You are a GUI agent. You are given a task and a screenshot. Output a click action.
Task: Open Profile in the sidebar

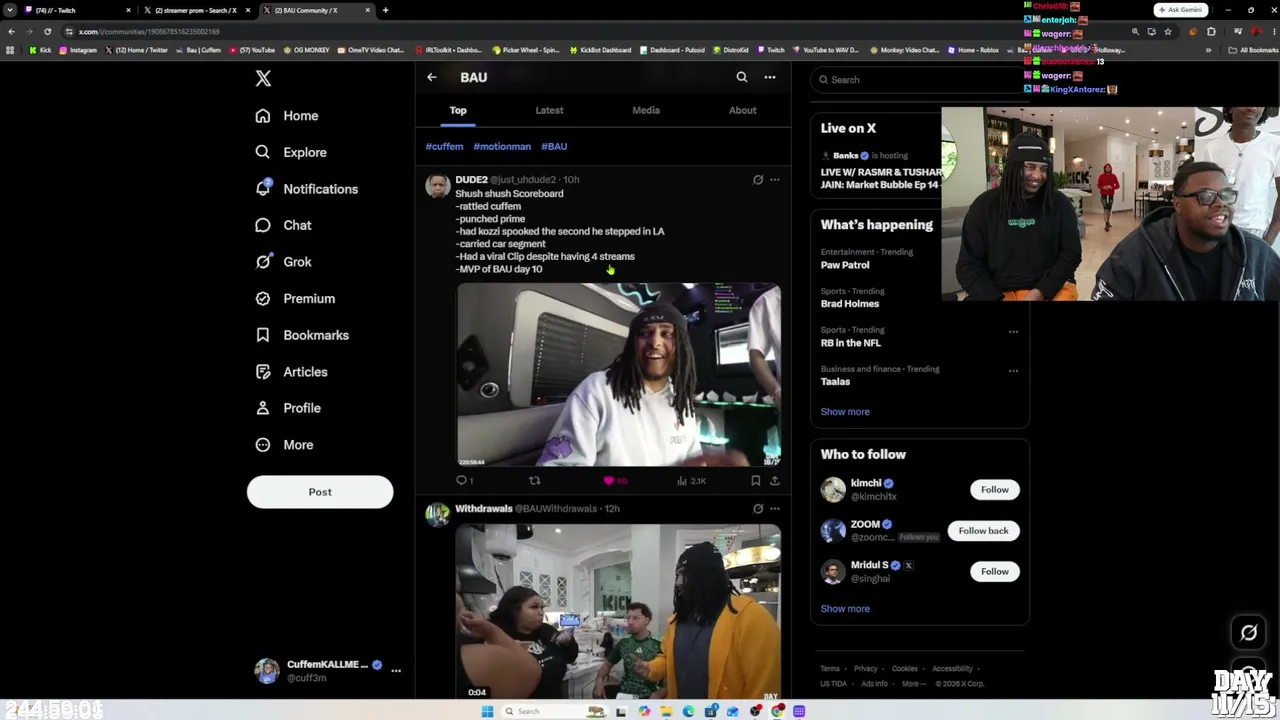click(288, 408)
